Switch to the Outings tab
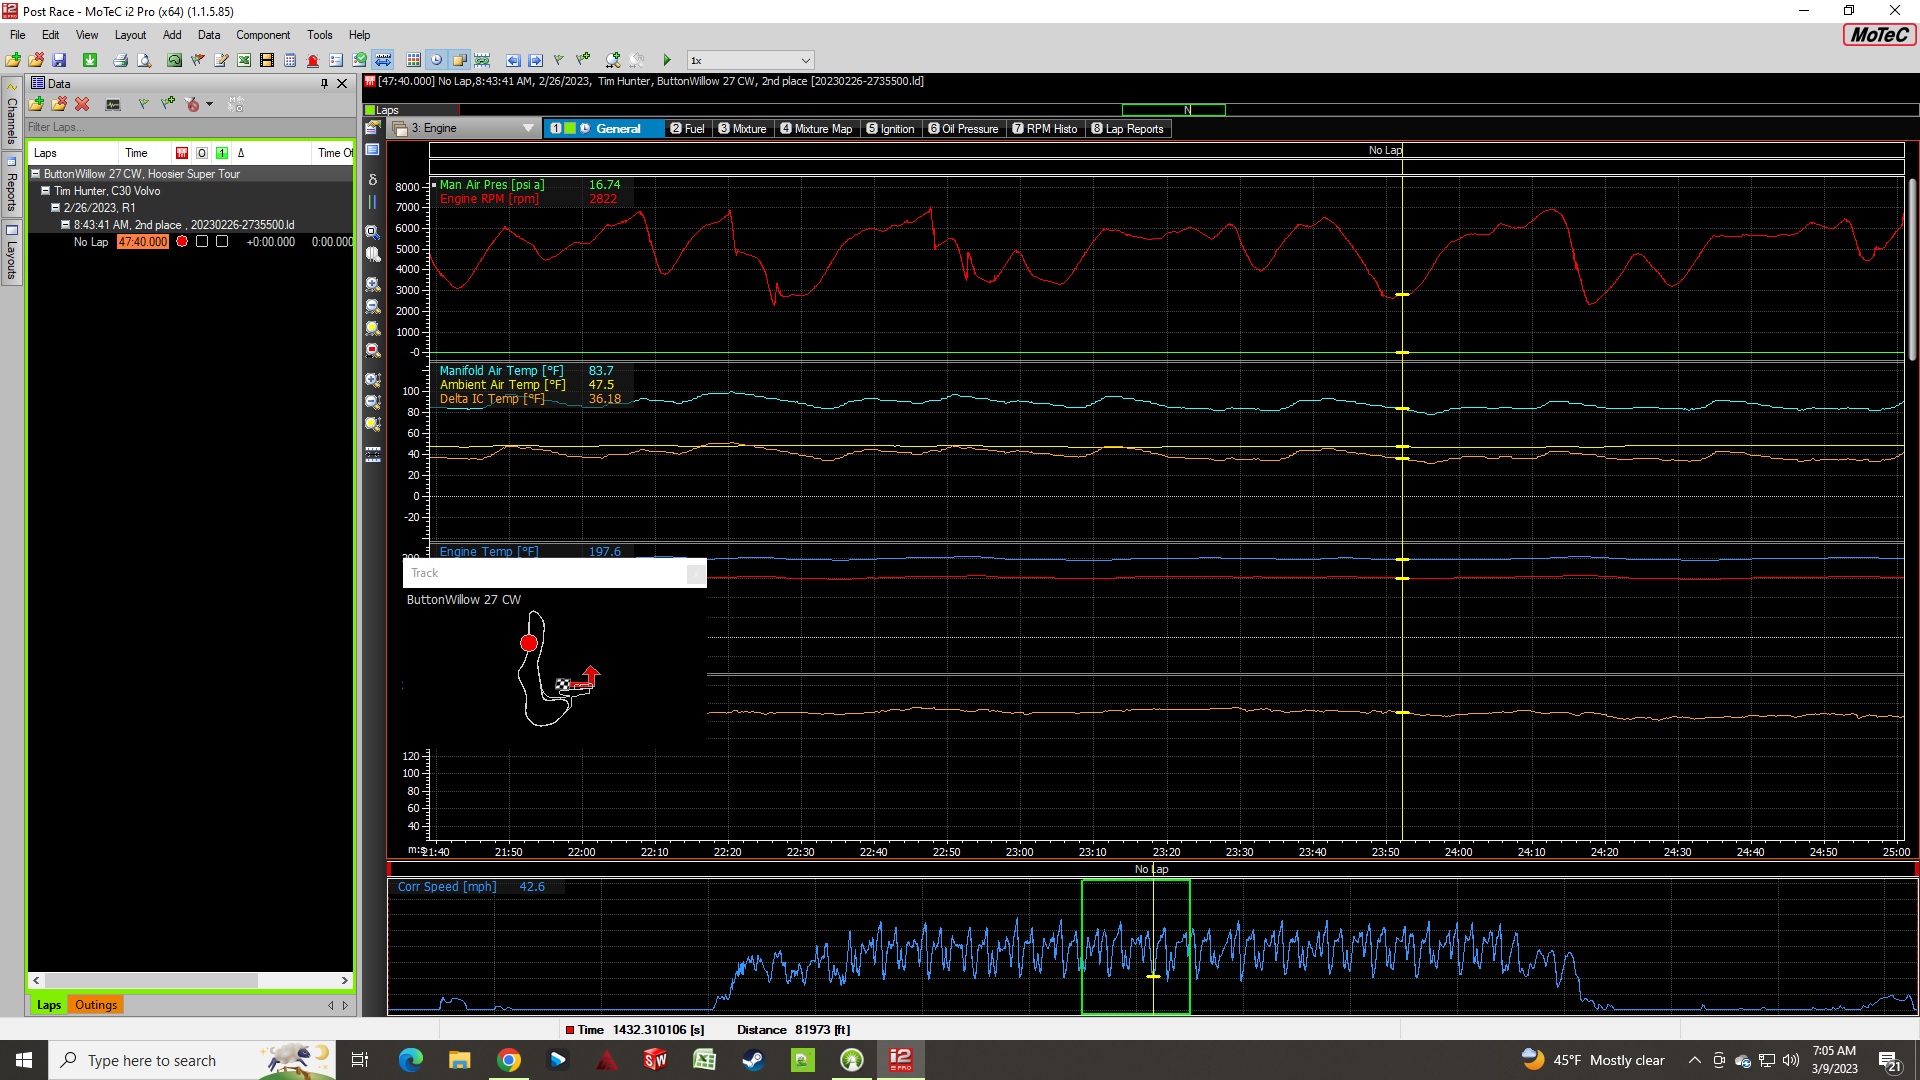Screen dimensions: 1920x1080 tap(96, 1005)
